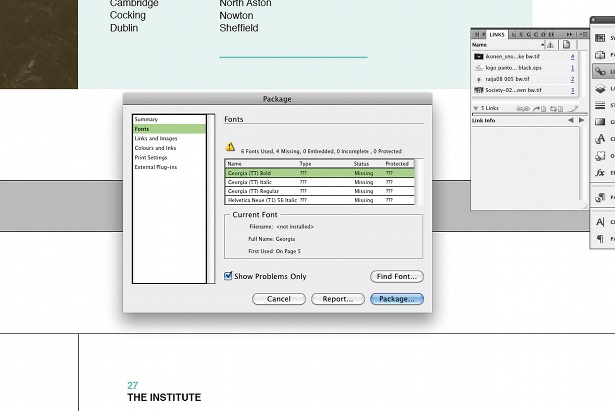Screen dimensions: 615x411
Task: Click the Name column sort arrow in the Links panel
Action: pyautogui.click(x=543, y=45)
